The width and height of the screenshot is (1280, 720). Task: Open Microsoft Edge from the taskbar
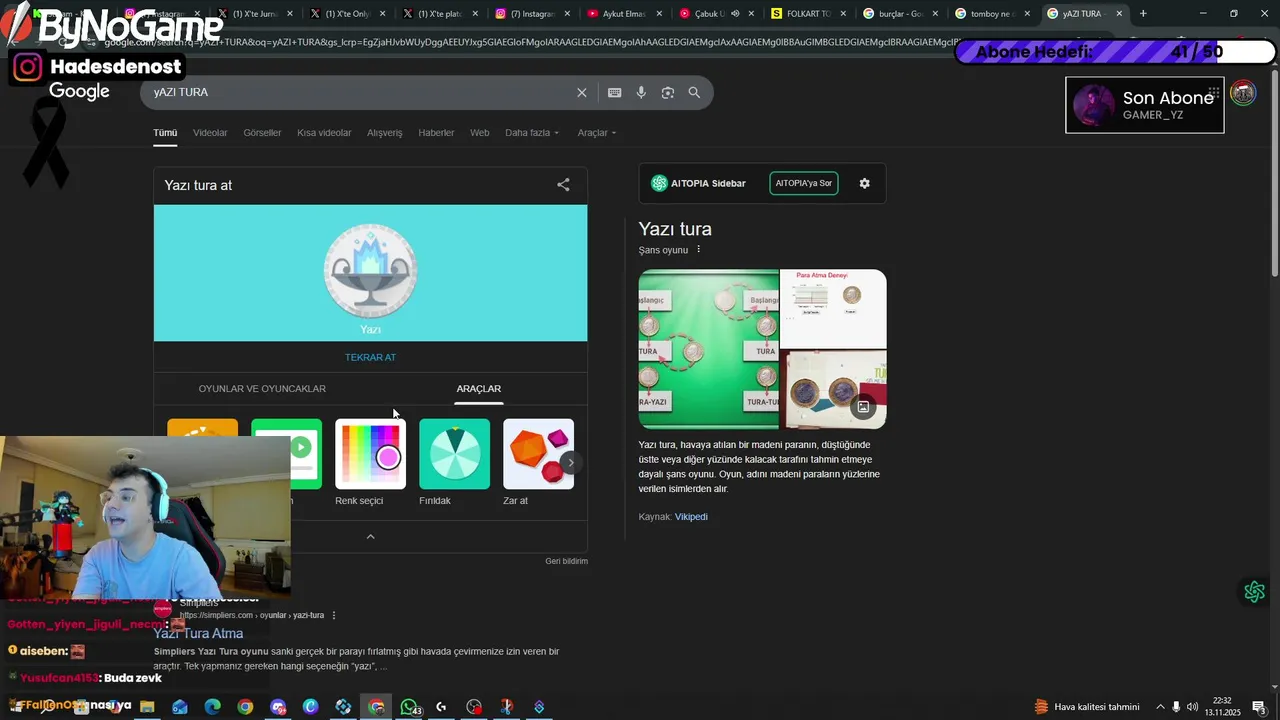pyautogui.click(x=212, y=707)
